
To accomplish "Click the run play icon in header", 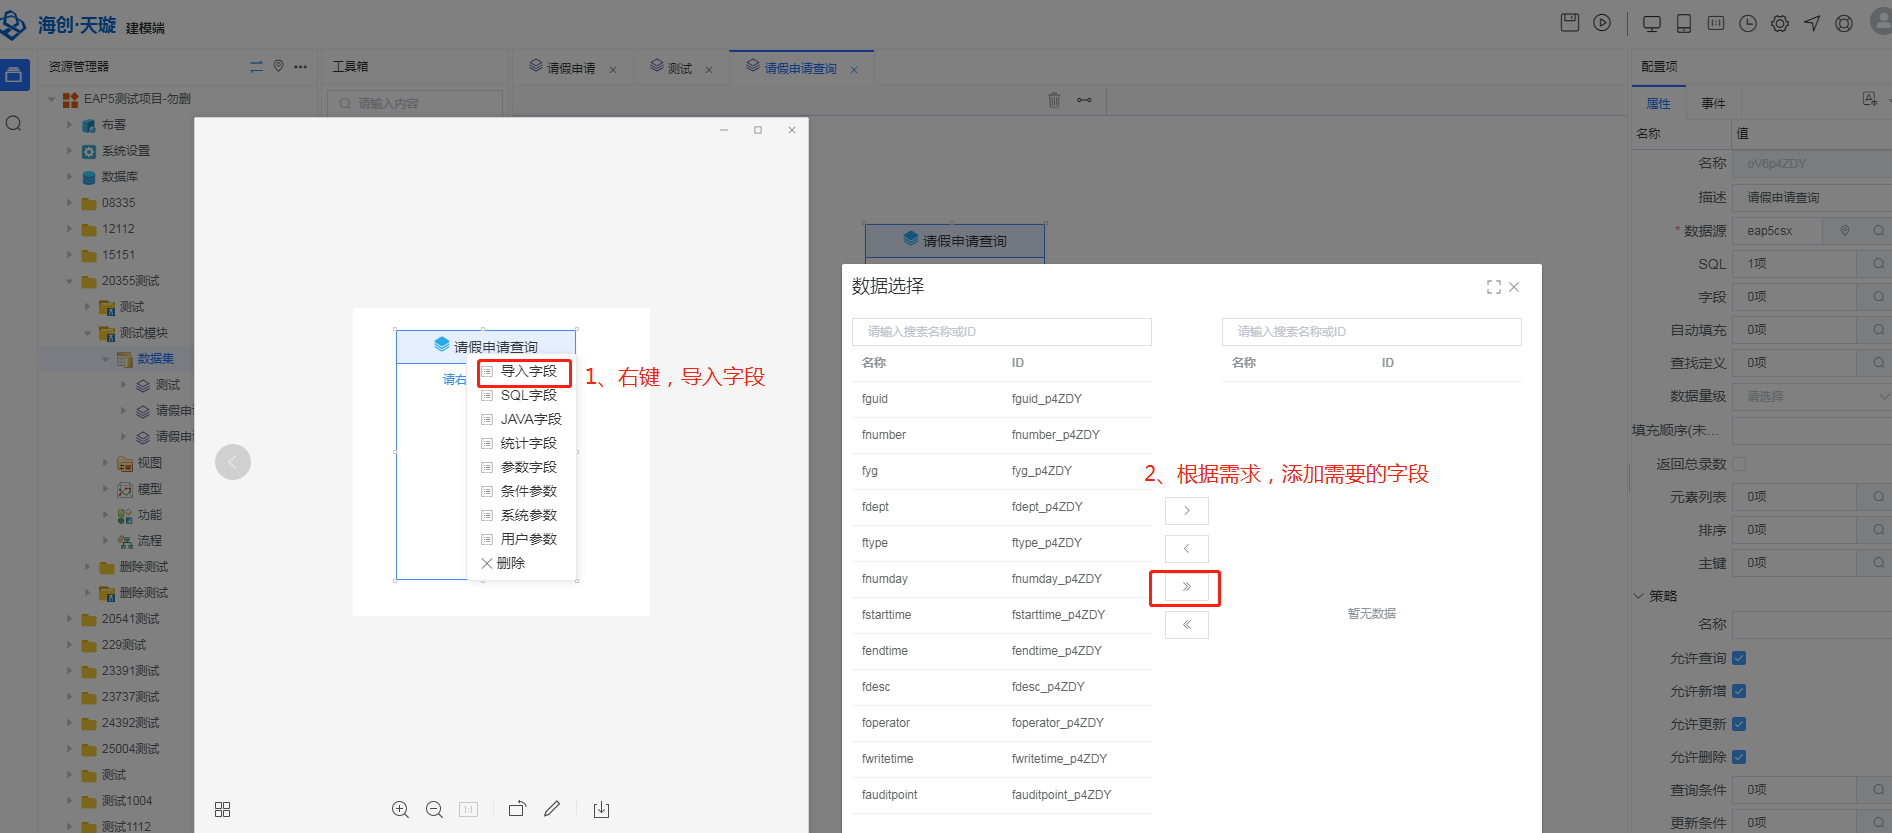I will [x=1602, y=23].
